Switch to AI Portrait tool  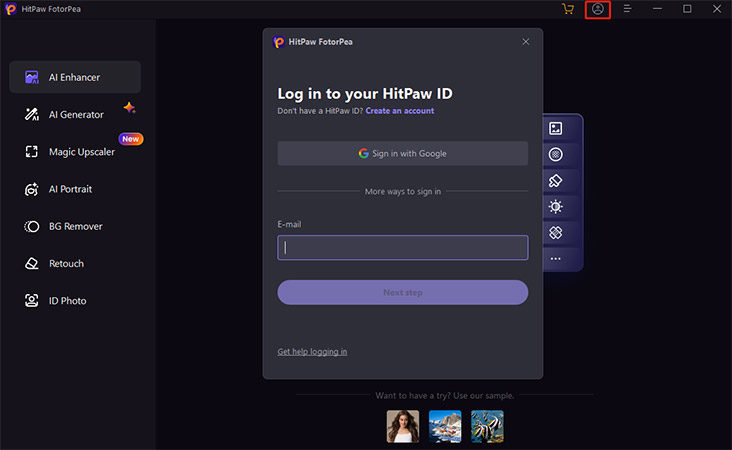coord(75,189)
